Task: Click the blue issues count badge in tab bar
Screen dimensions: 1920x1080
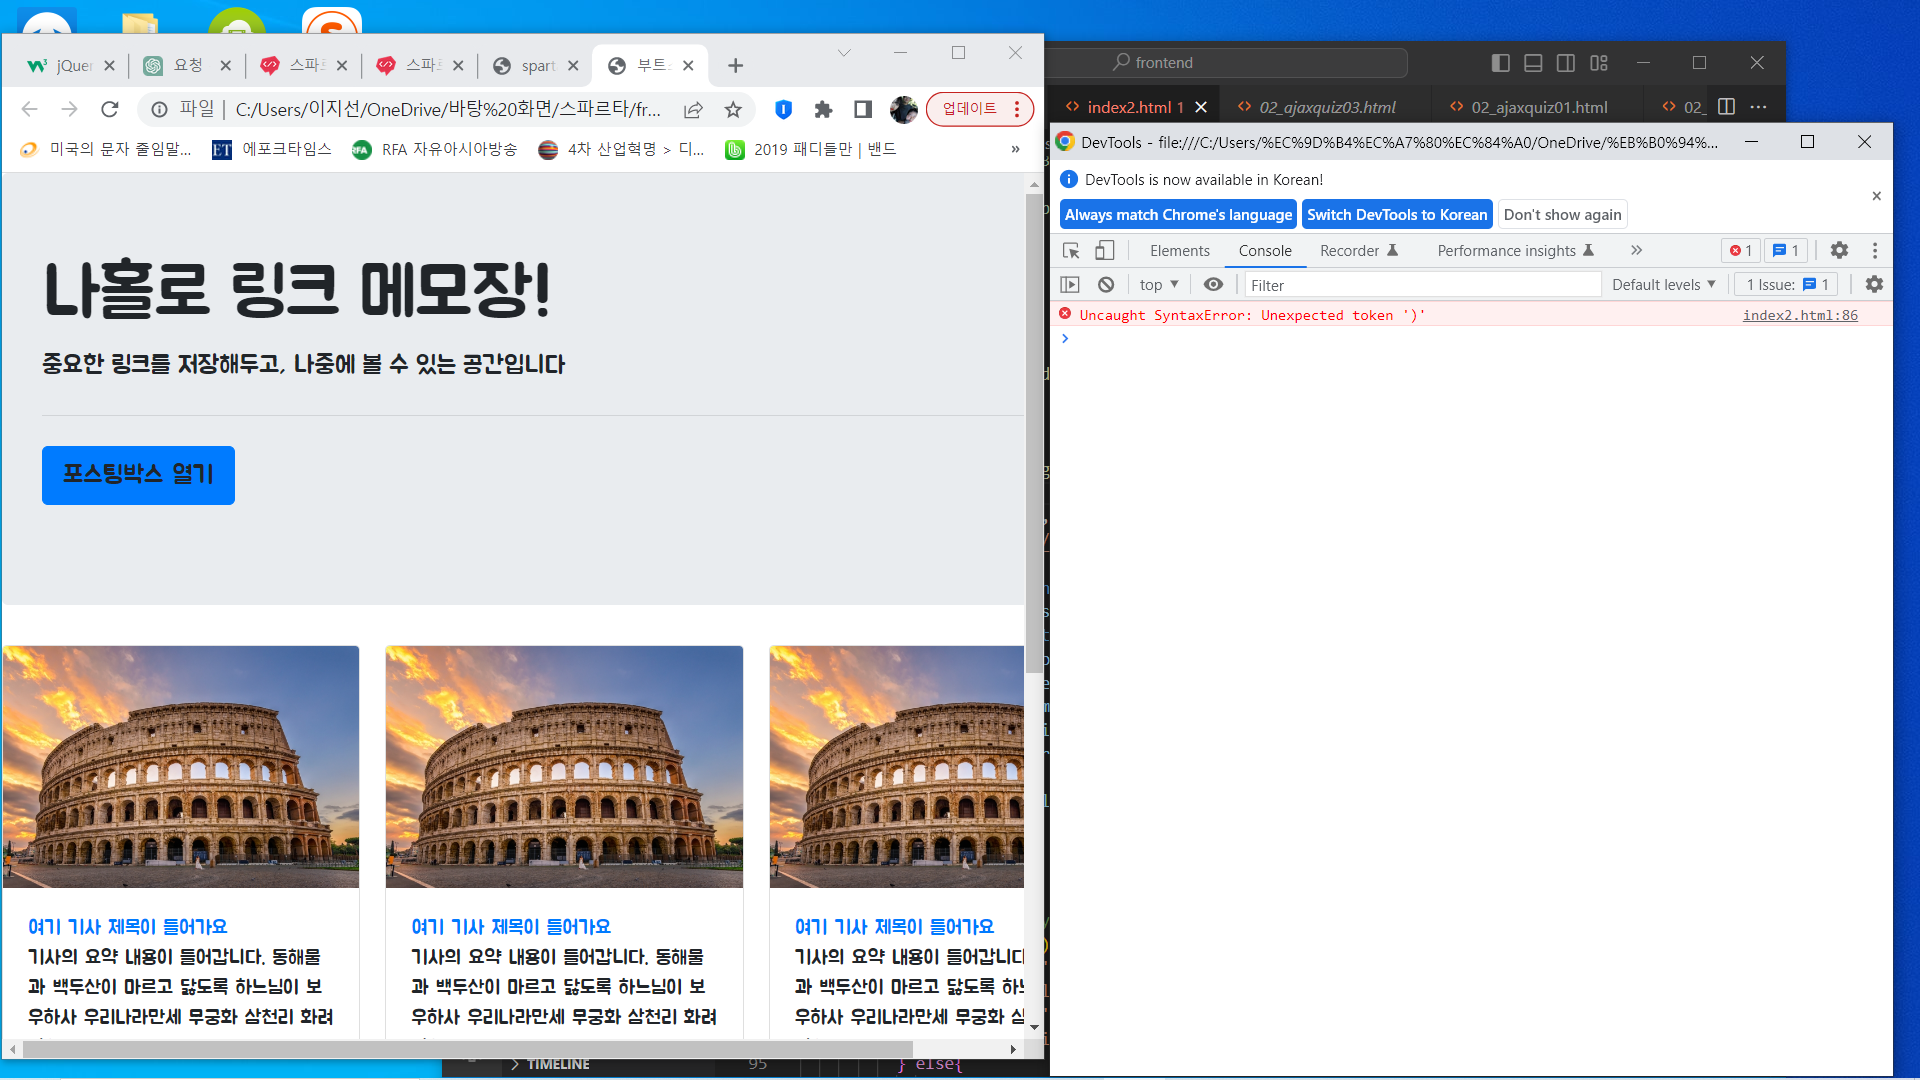Action: point(1786,251)
